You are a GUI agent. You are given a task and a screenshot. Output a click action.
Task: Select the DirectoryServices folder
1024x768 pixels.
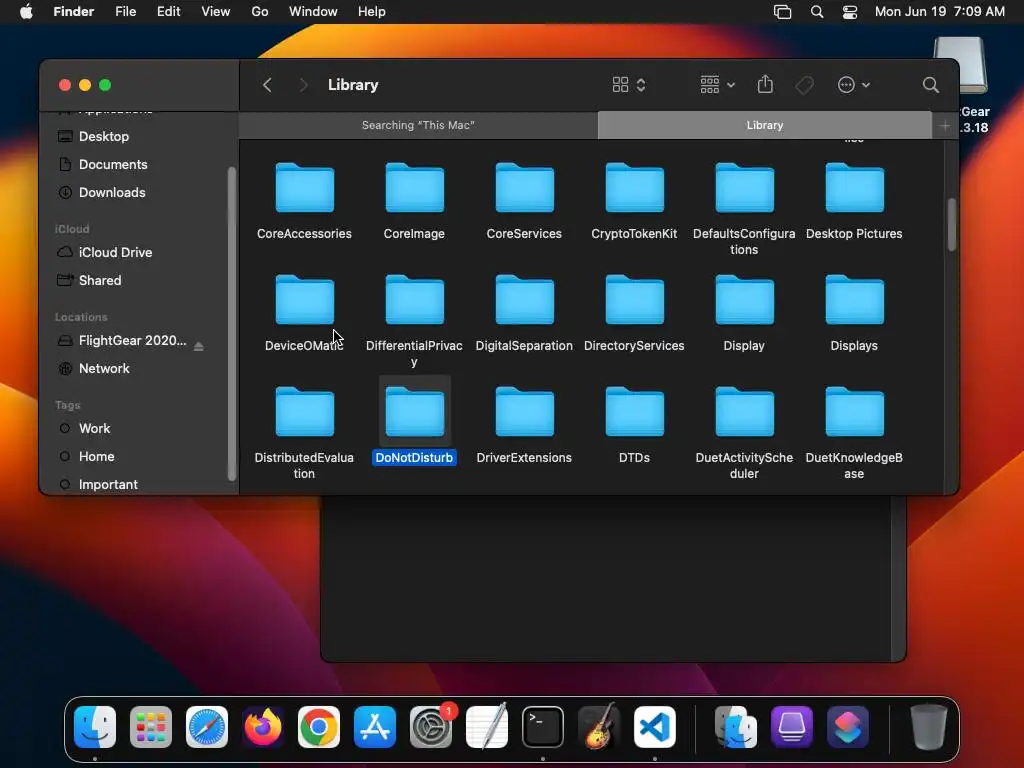click(x=634, y=300)
